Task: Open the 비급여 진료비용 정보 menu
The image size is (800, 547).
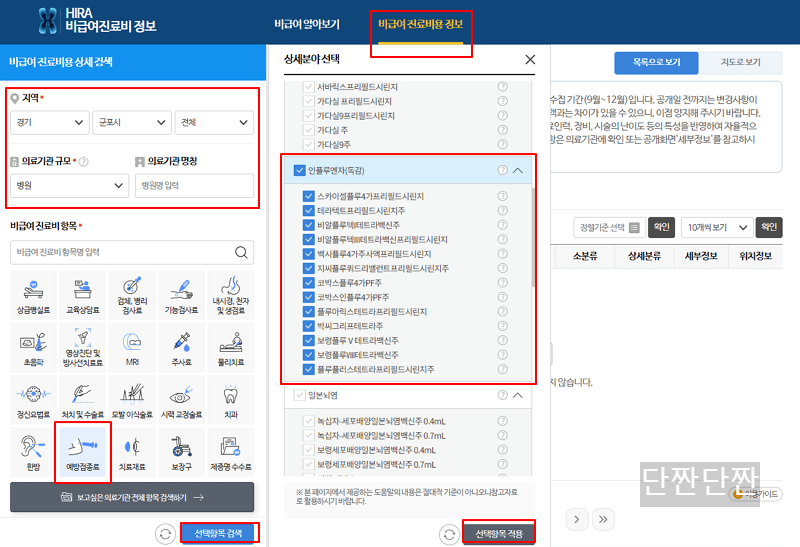Action: [420, 24]
